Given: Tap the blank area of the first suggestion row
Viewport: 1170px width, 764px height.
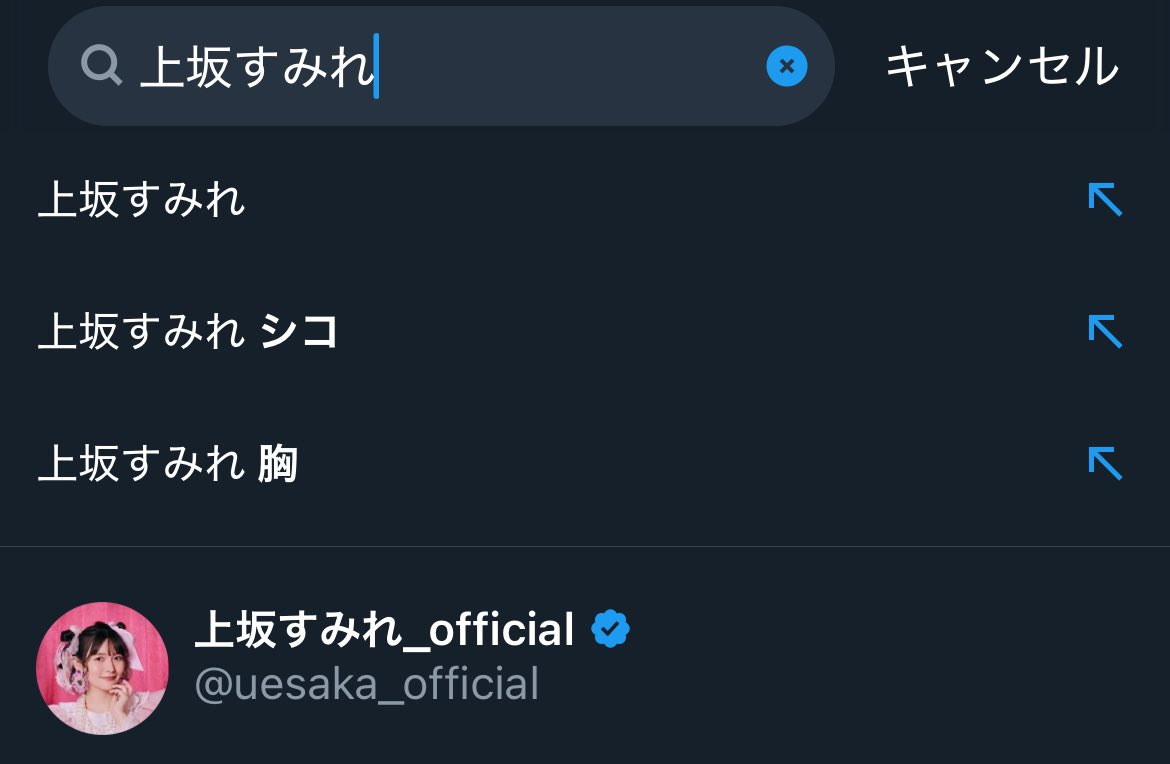Looking at the screenshot, I should [x=664, y=200].
